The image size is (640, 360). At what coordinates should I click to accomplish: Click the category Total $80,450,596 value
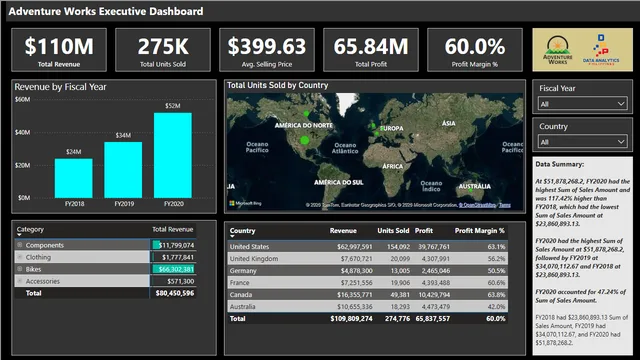click(x=175, y=293)
